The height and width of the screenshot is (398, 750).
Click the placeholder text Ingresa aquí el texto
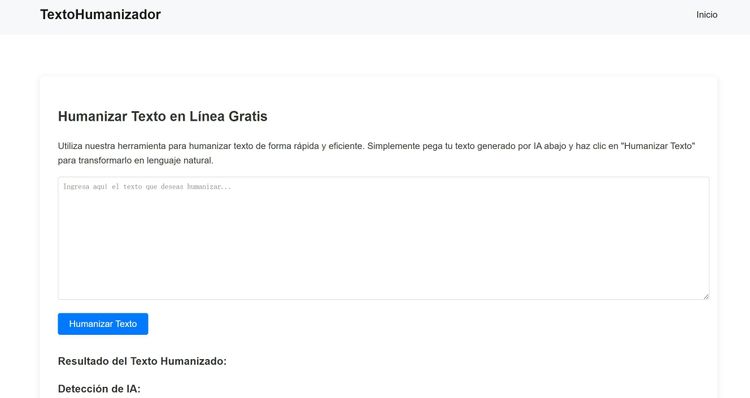tap(147, 187)
